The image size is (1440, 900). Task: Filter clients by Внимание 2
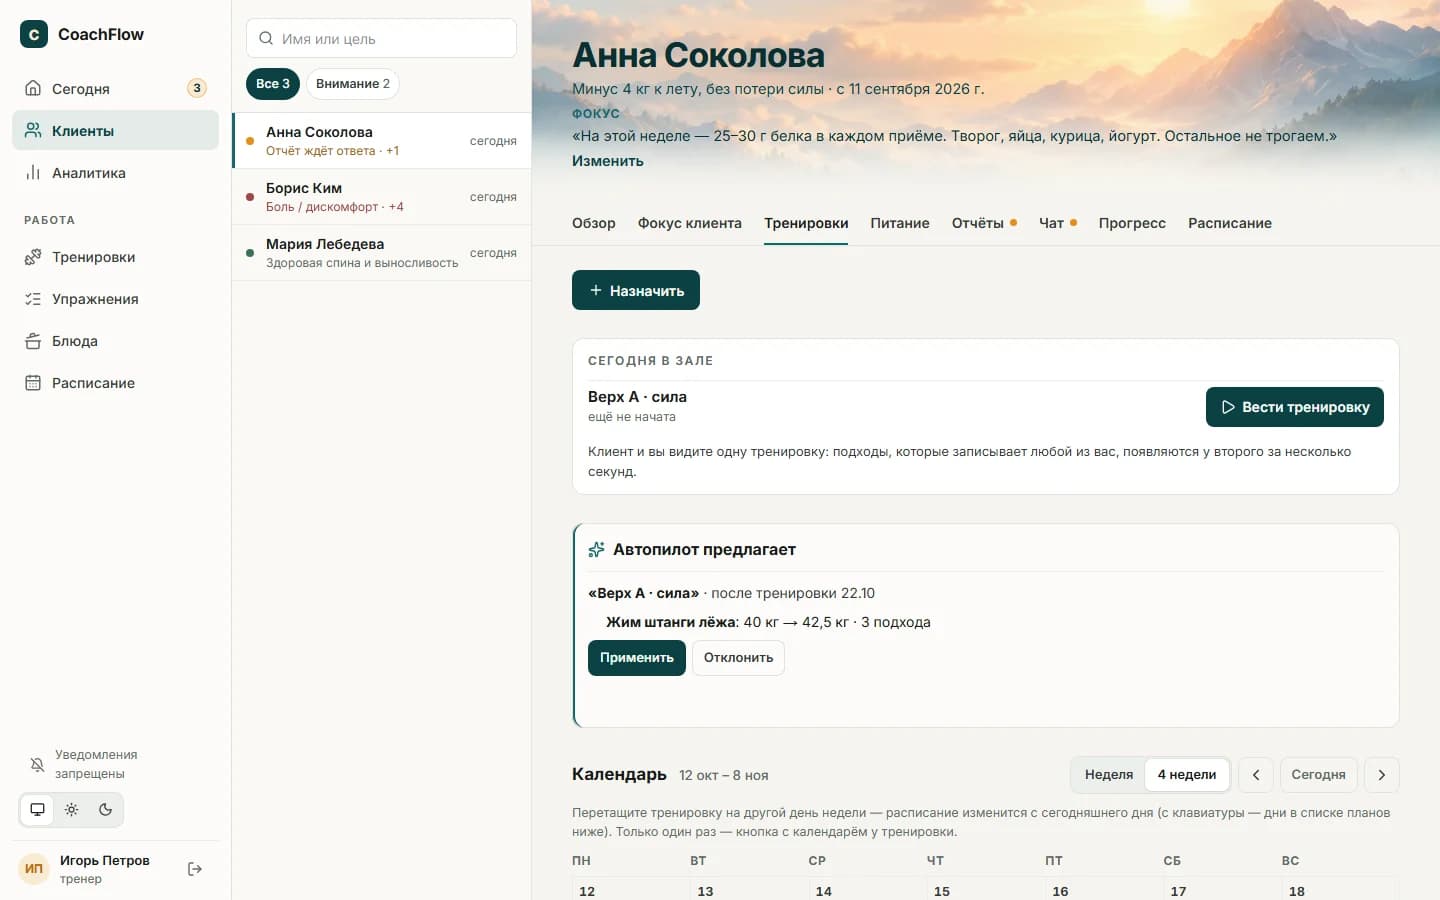pos(353,84)
